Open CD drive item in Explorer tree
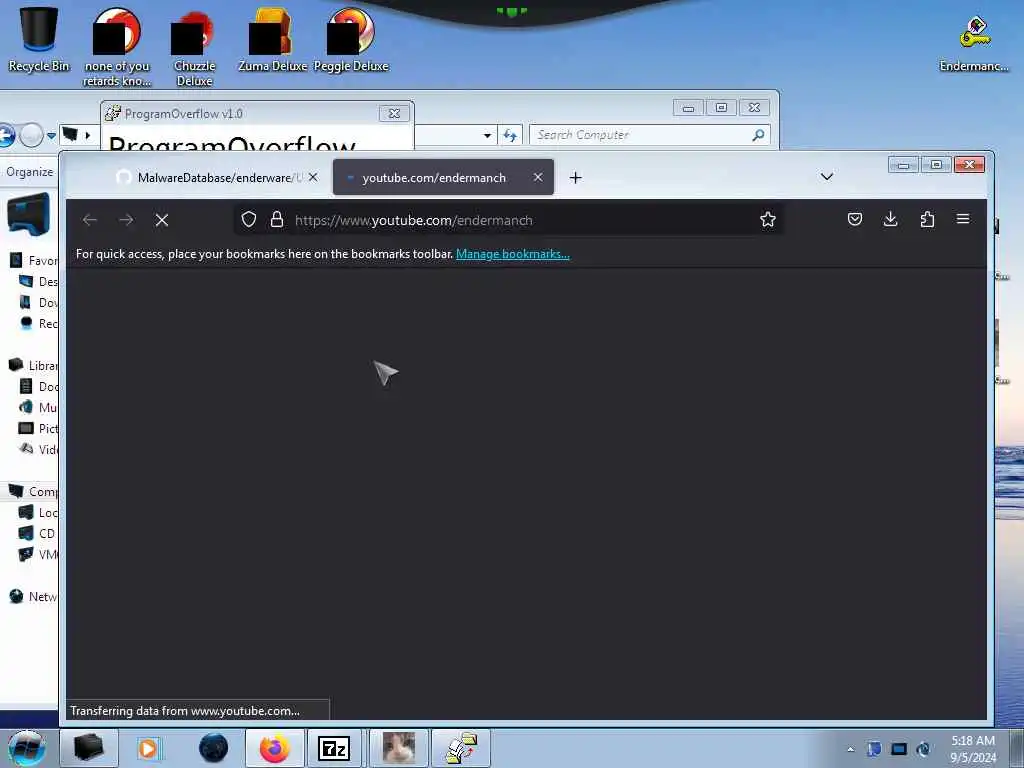Viewport: 1024px width, 768px height. [38, 534]
